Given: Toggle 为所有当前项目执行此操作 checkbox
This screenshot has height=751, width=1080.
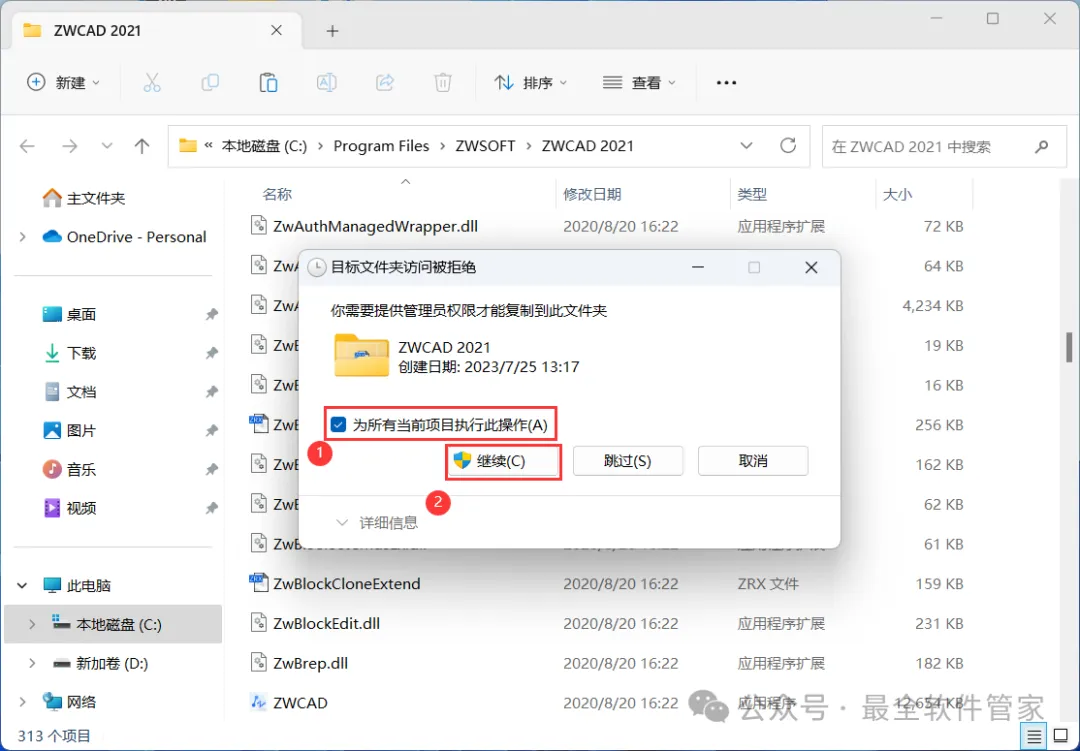Looking at the screenshot, I should (338, 424).
